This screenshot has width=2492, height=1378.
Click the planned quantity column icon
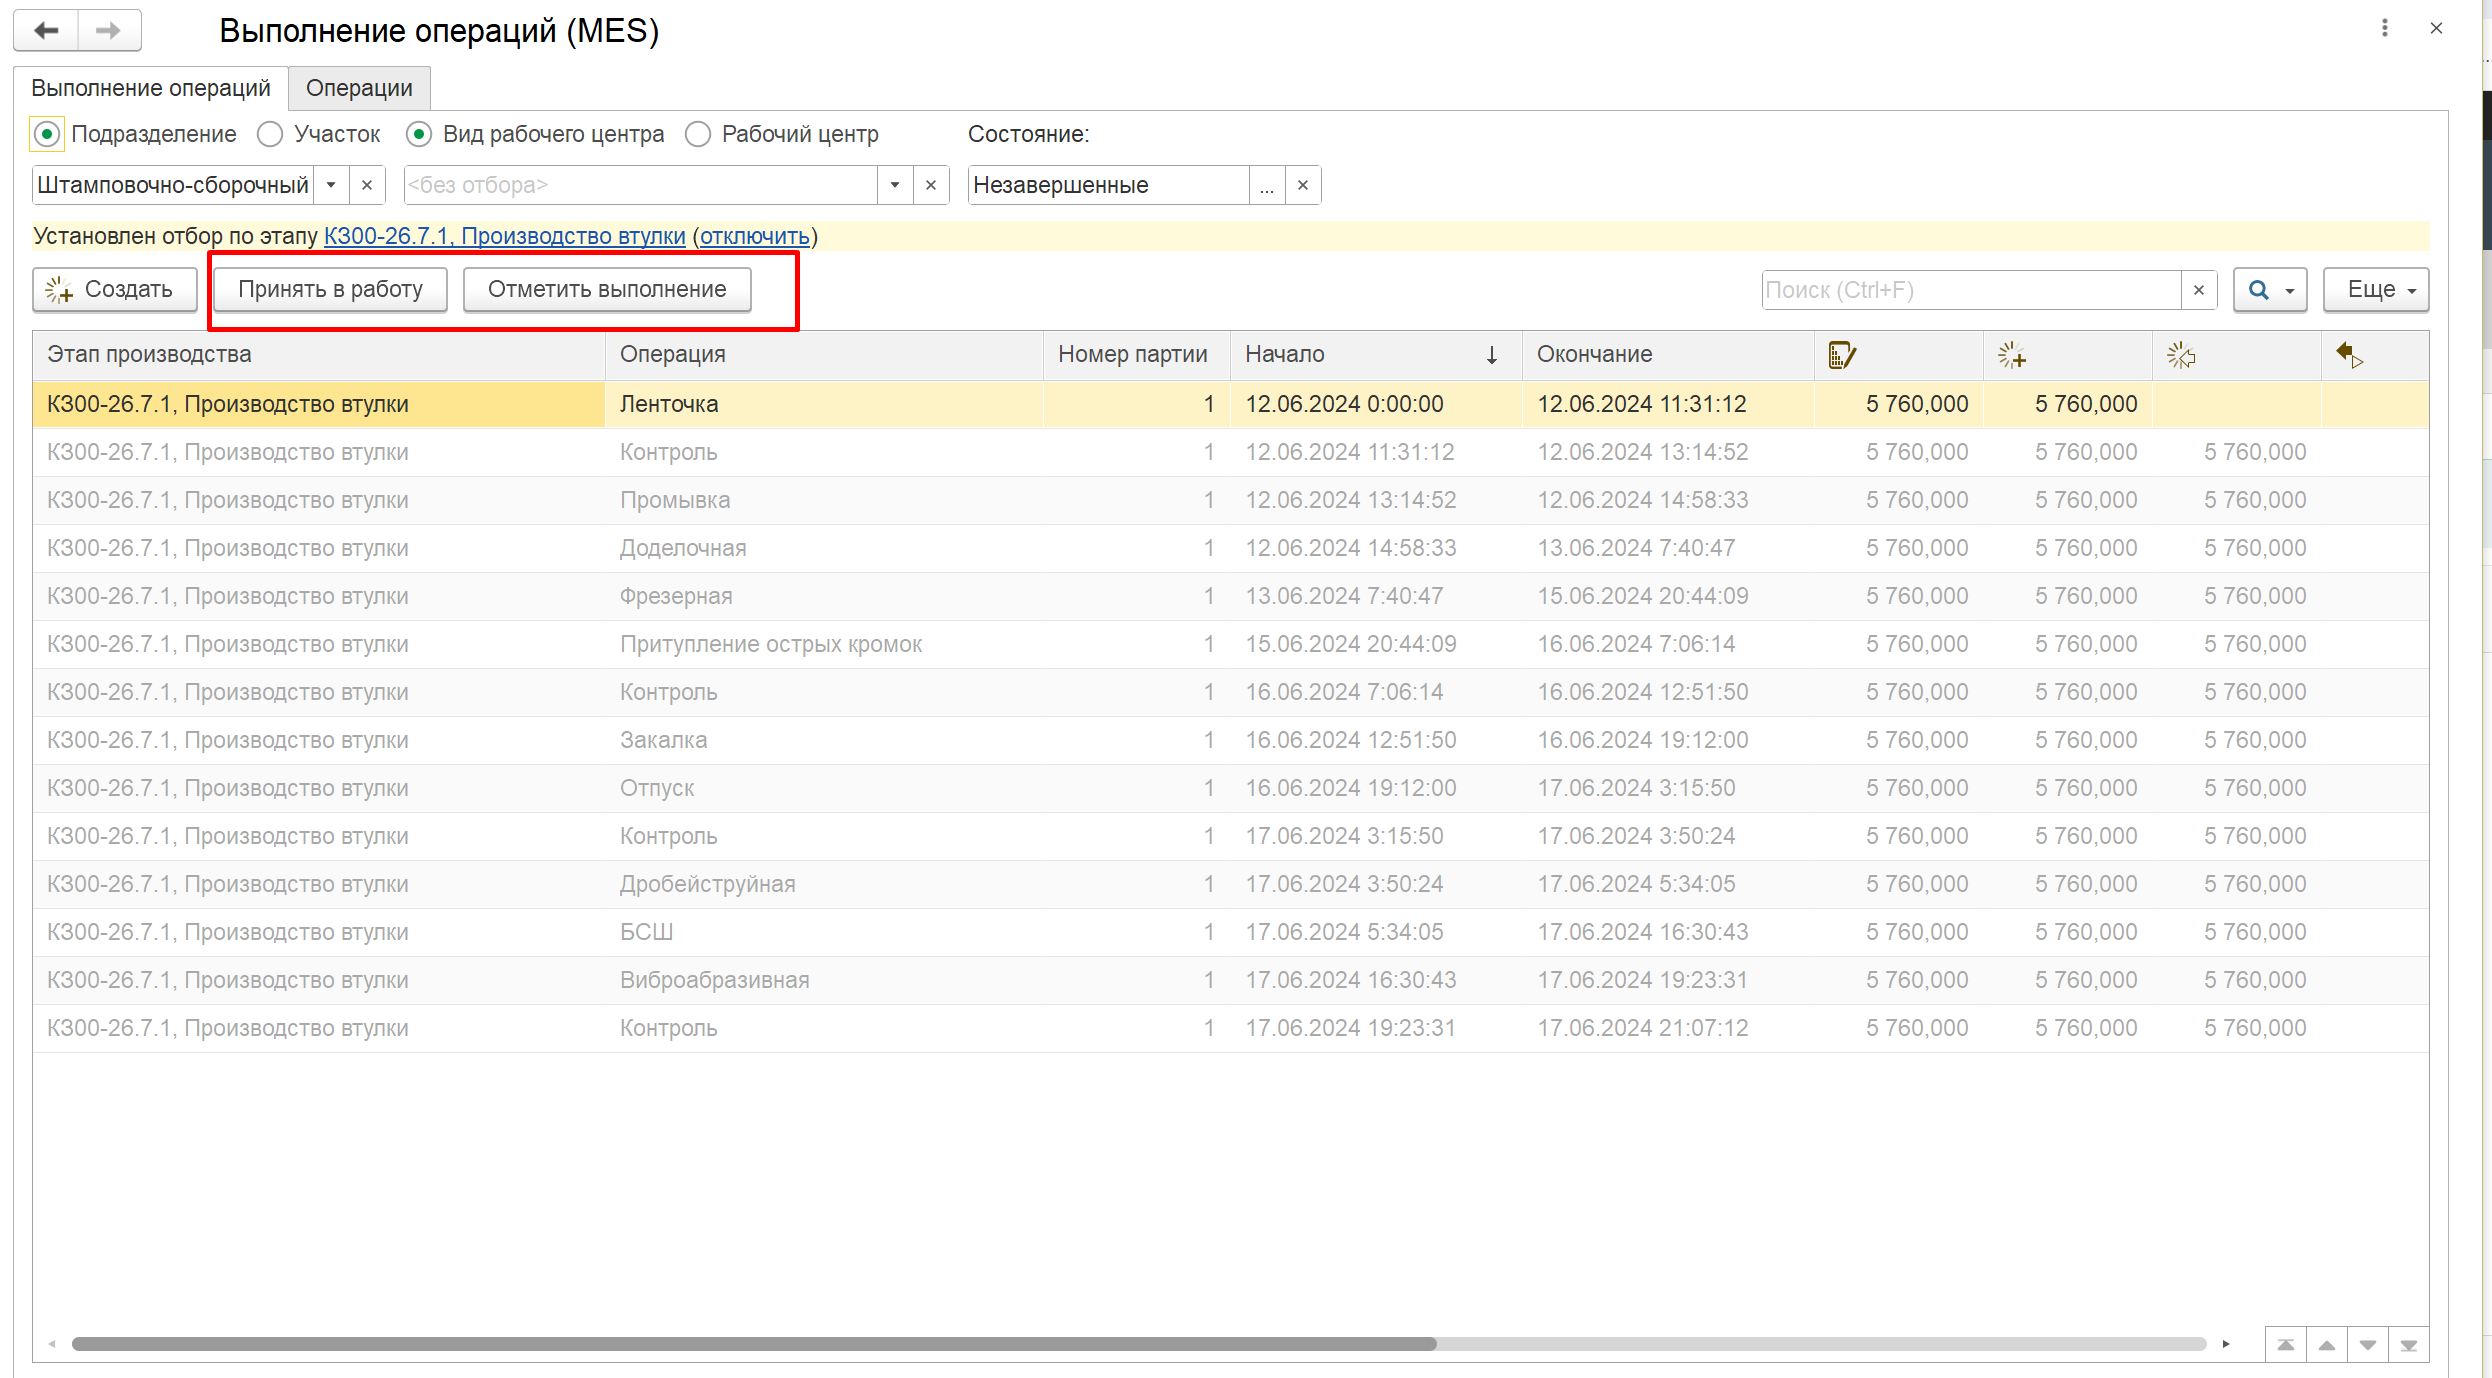pos(1841,355)
